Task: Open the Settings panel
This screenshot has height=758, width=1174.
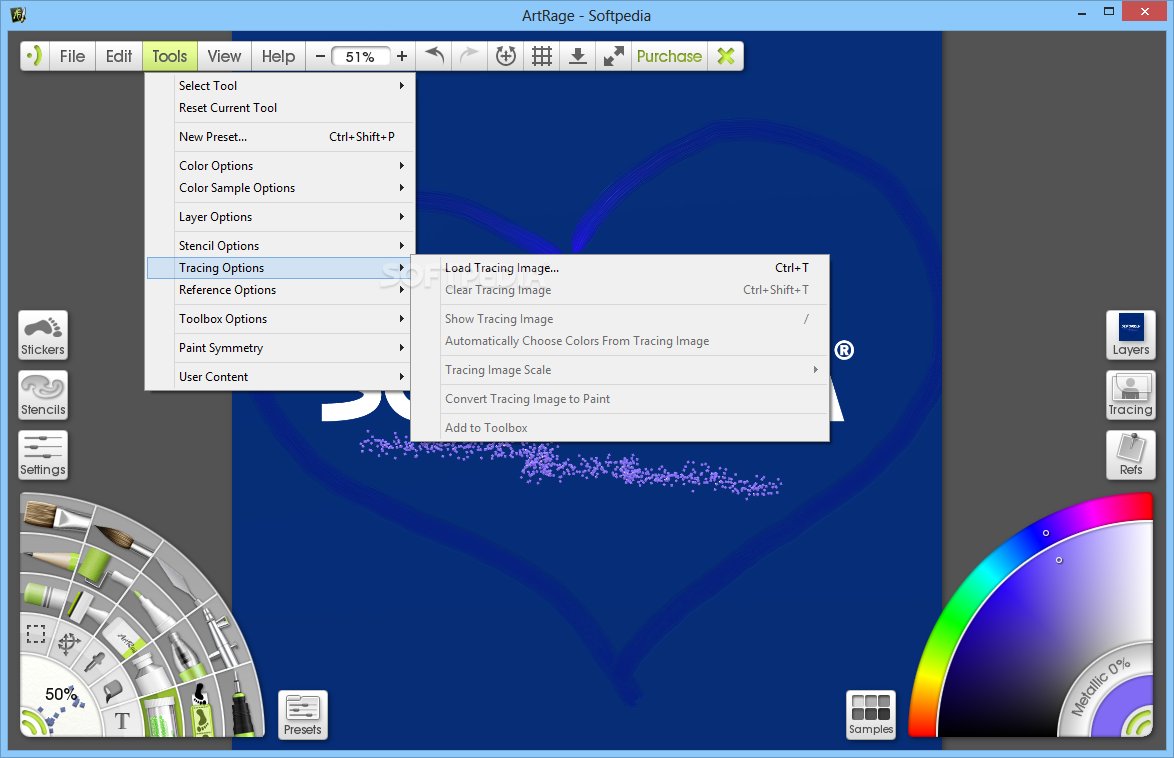Action: click(43, 455)
